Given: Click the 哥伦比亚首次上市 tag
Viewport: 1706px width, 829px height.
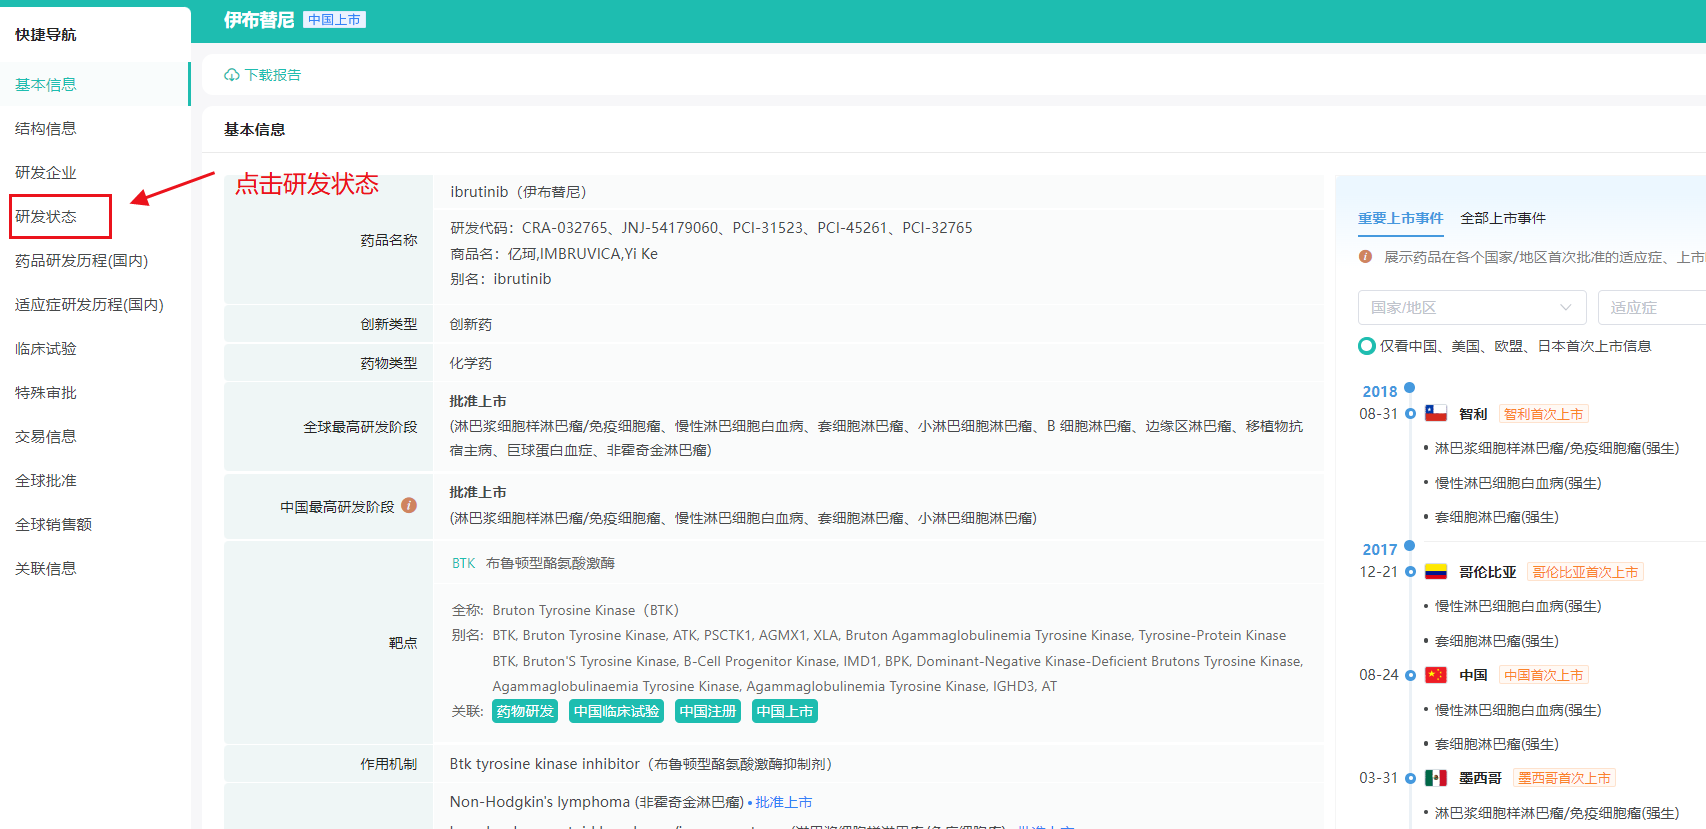Looking at the screenshot, I should coord(1585,572).
